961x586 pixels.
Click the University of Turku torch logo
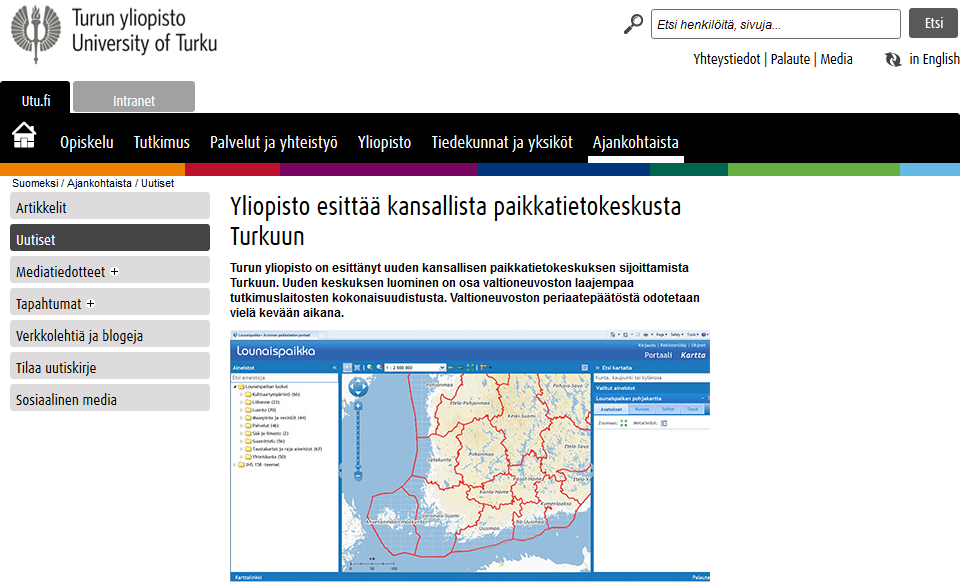tap(36, 34)
